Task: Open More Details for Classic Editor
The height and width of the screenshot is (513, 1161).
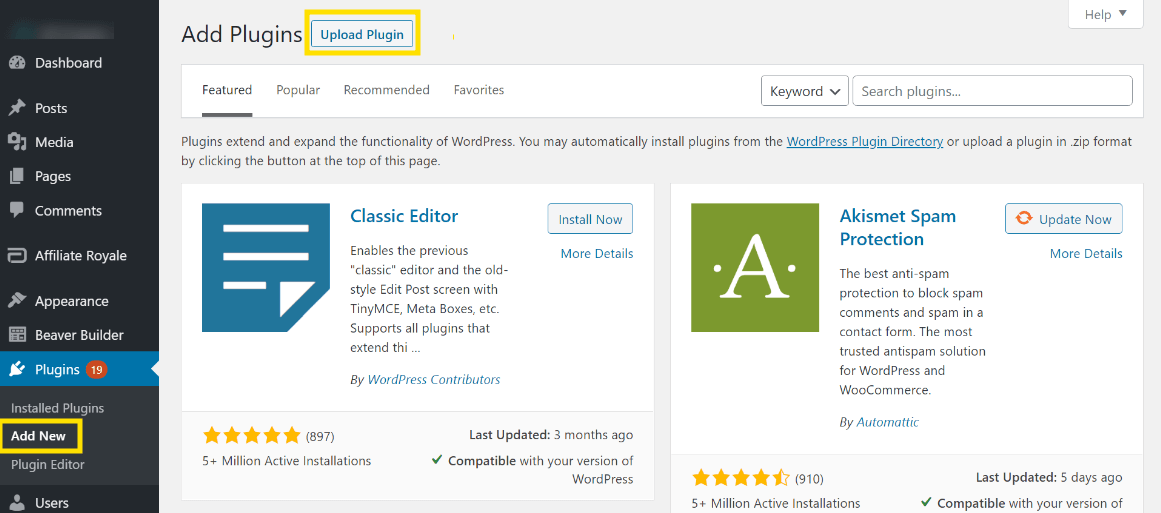Action: [597, 253]
